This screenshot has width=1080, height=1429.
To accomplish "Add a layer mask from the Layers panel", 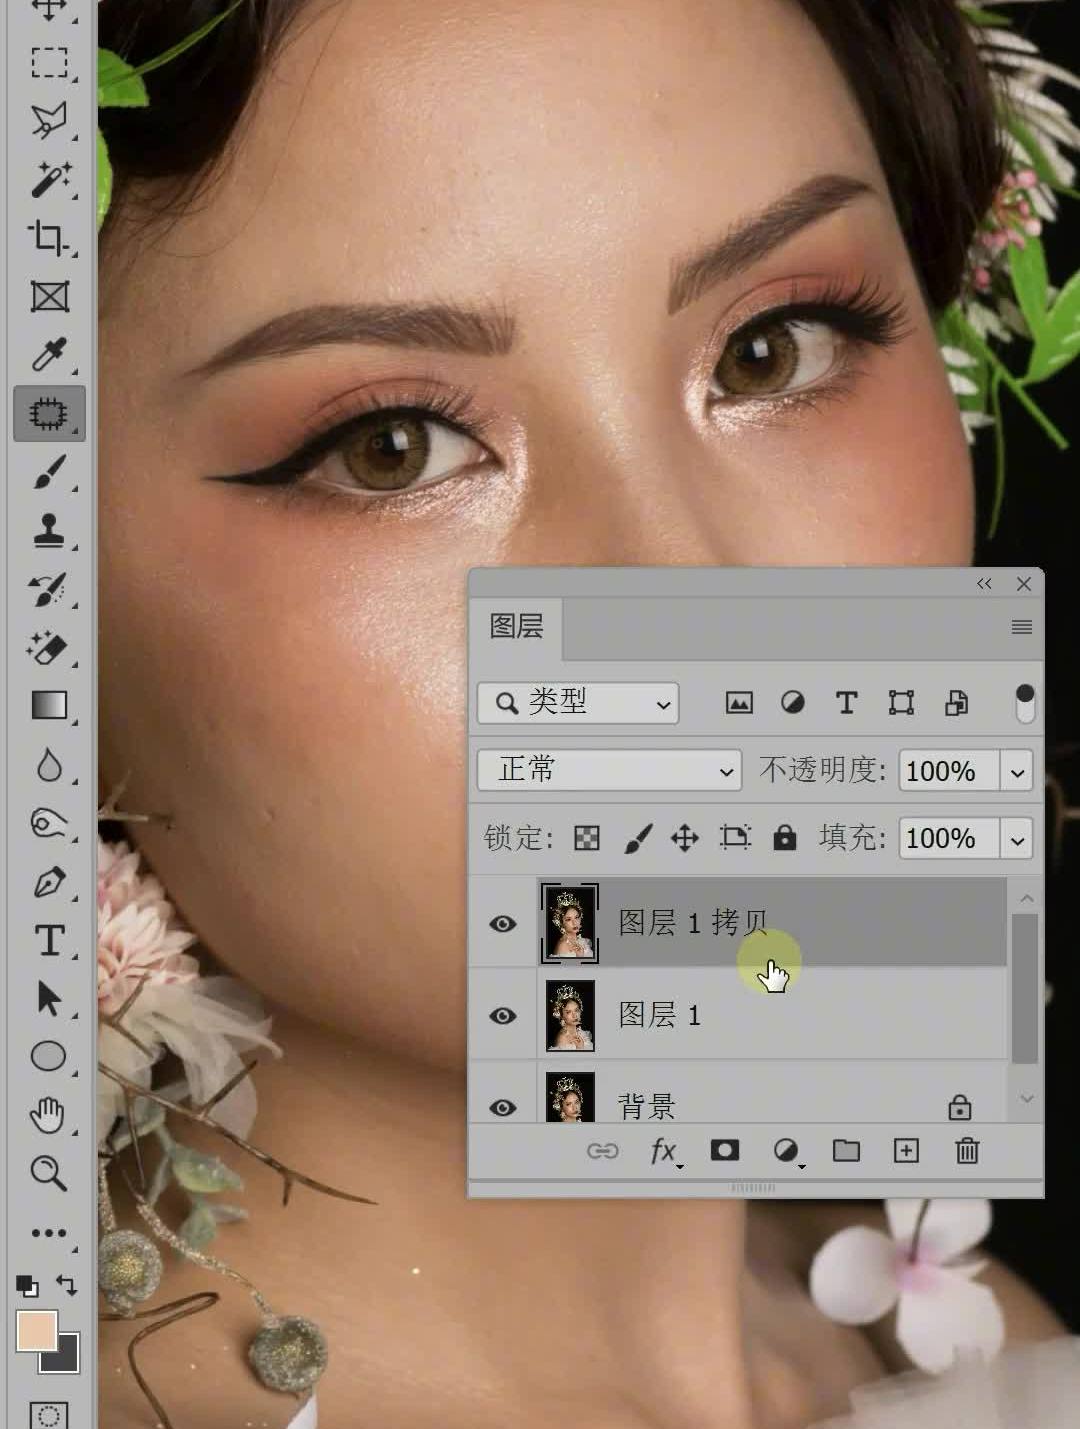I will (725, 1151).
